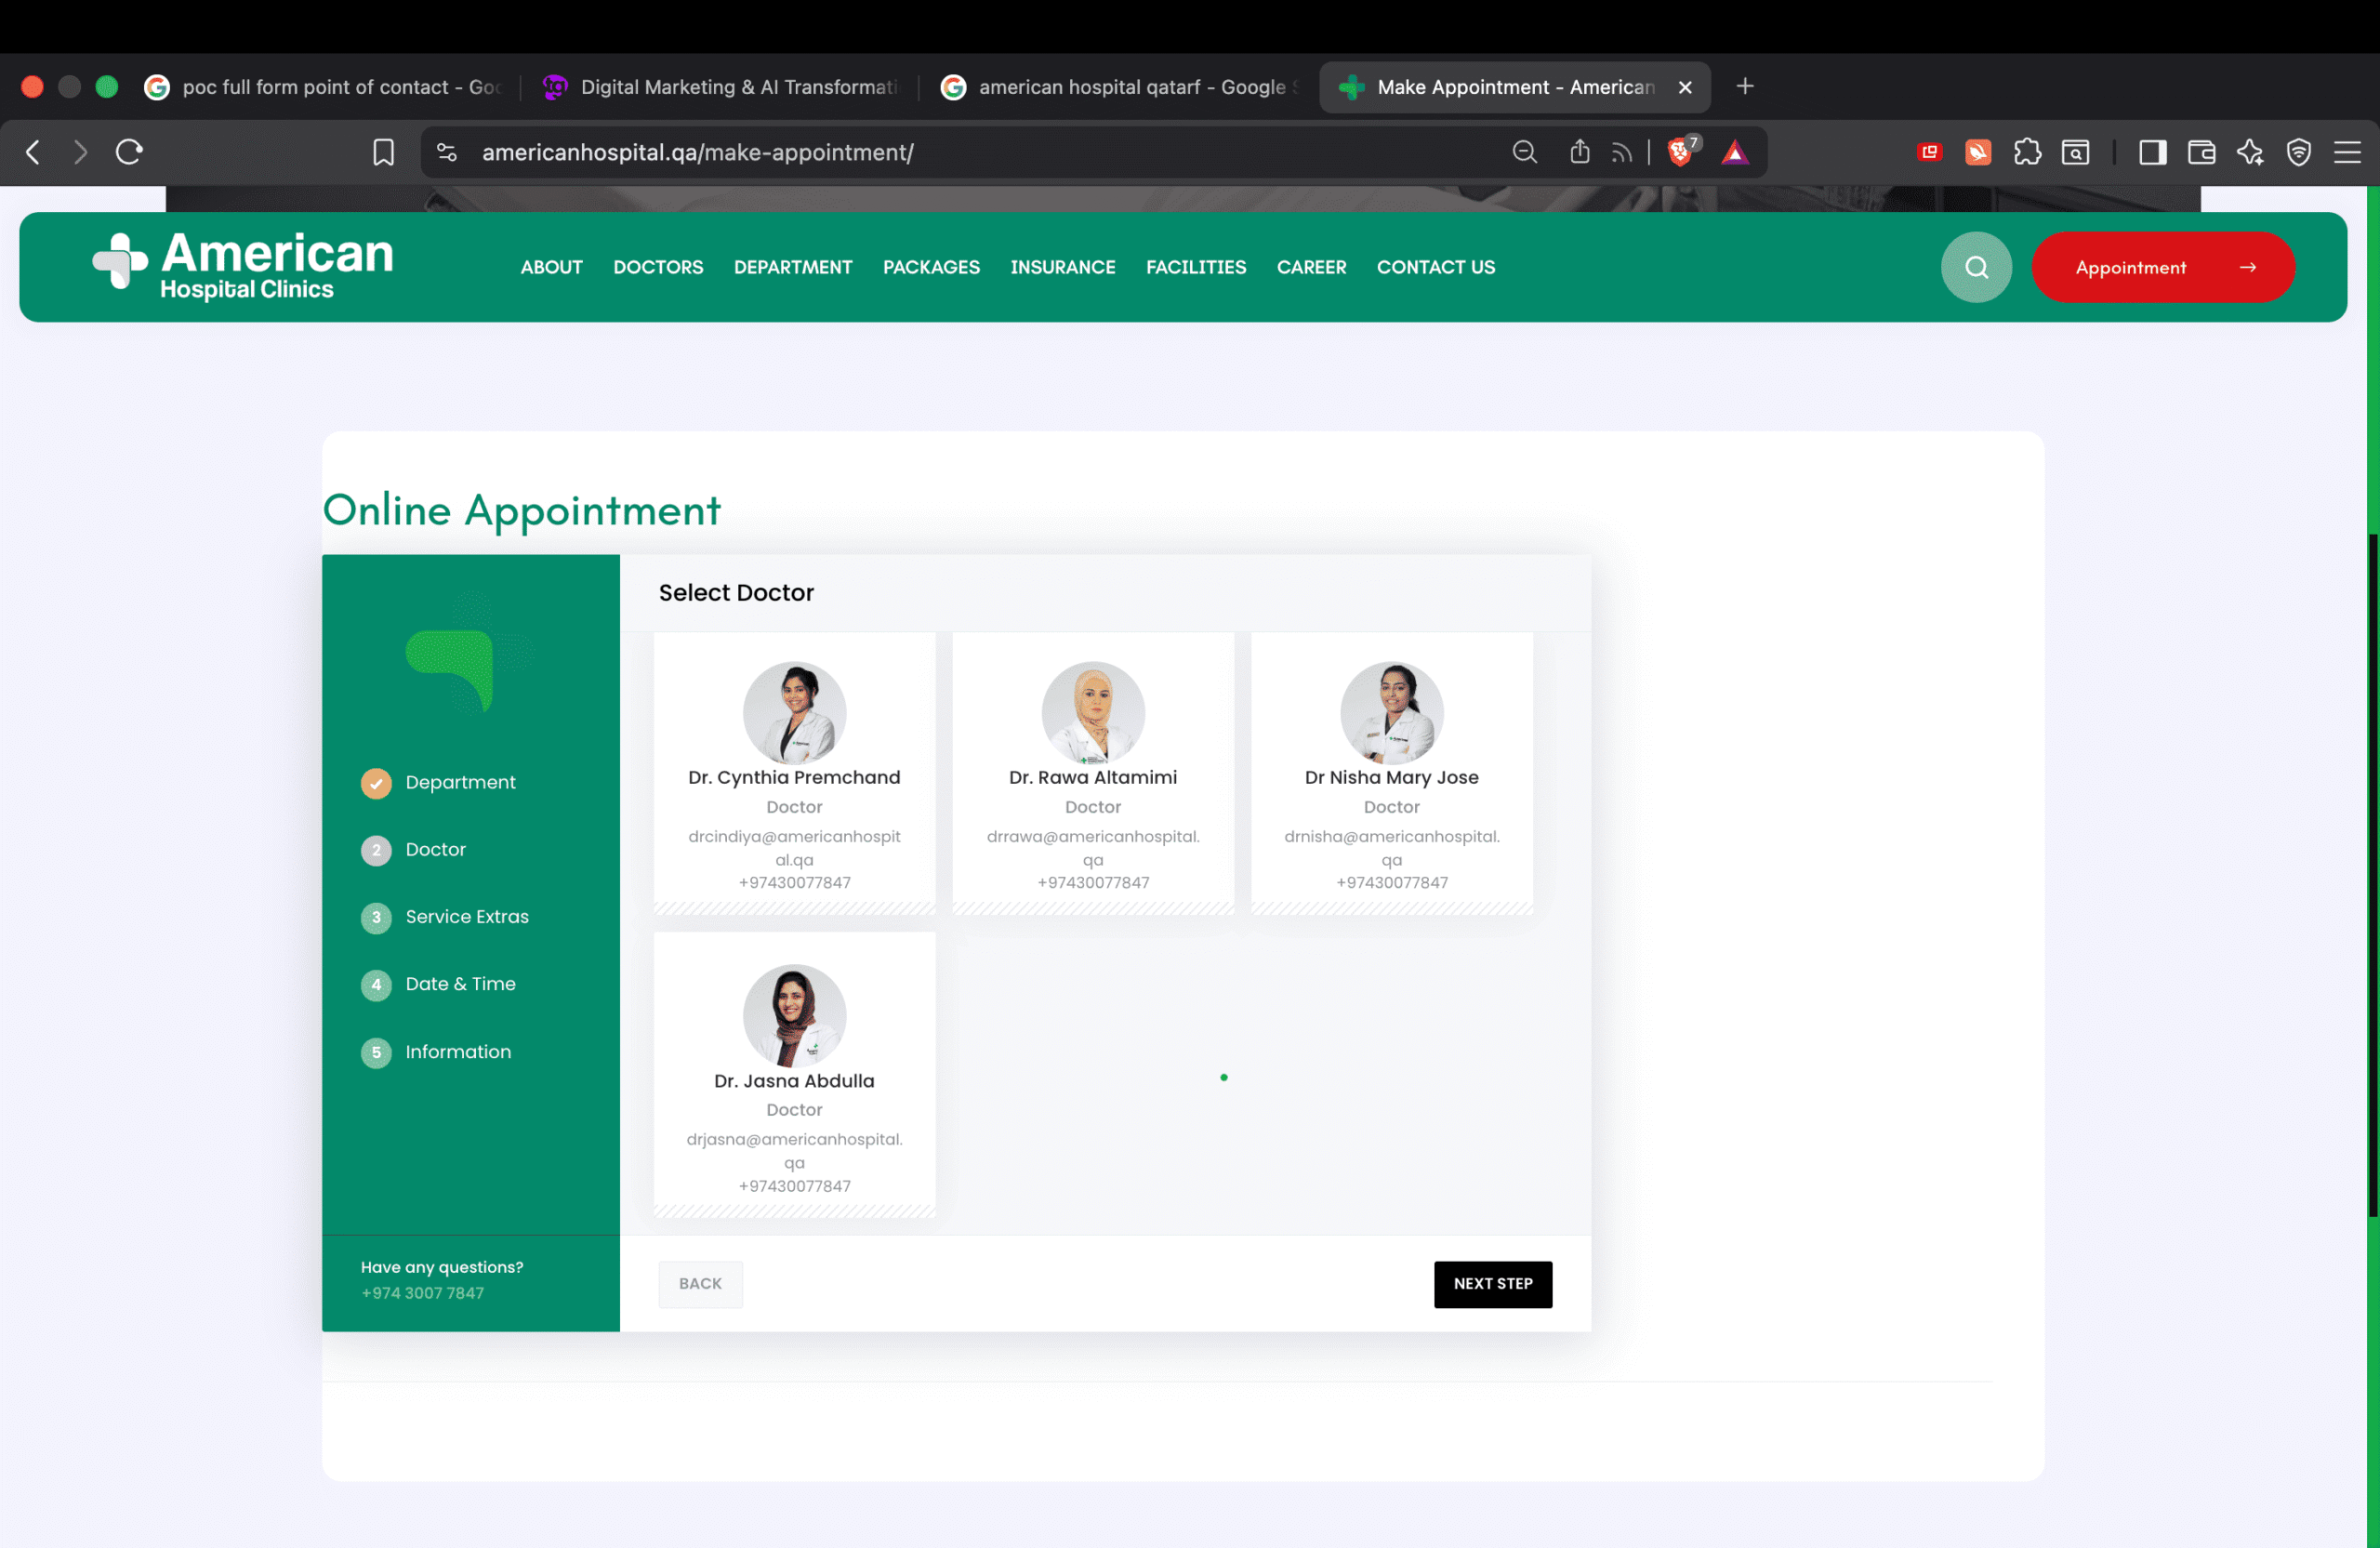The height and width of the screenshot is (1548, 2380).
Task: Click drjasna@americanhospital.qa email text
Action: pyautogui.click(x=794, y=1151)
